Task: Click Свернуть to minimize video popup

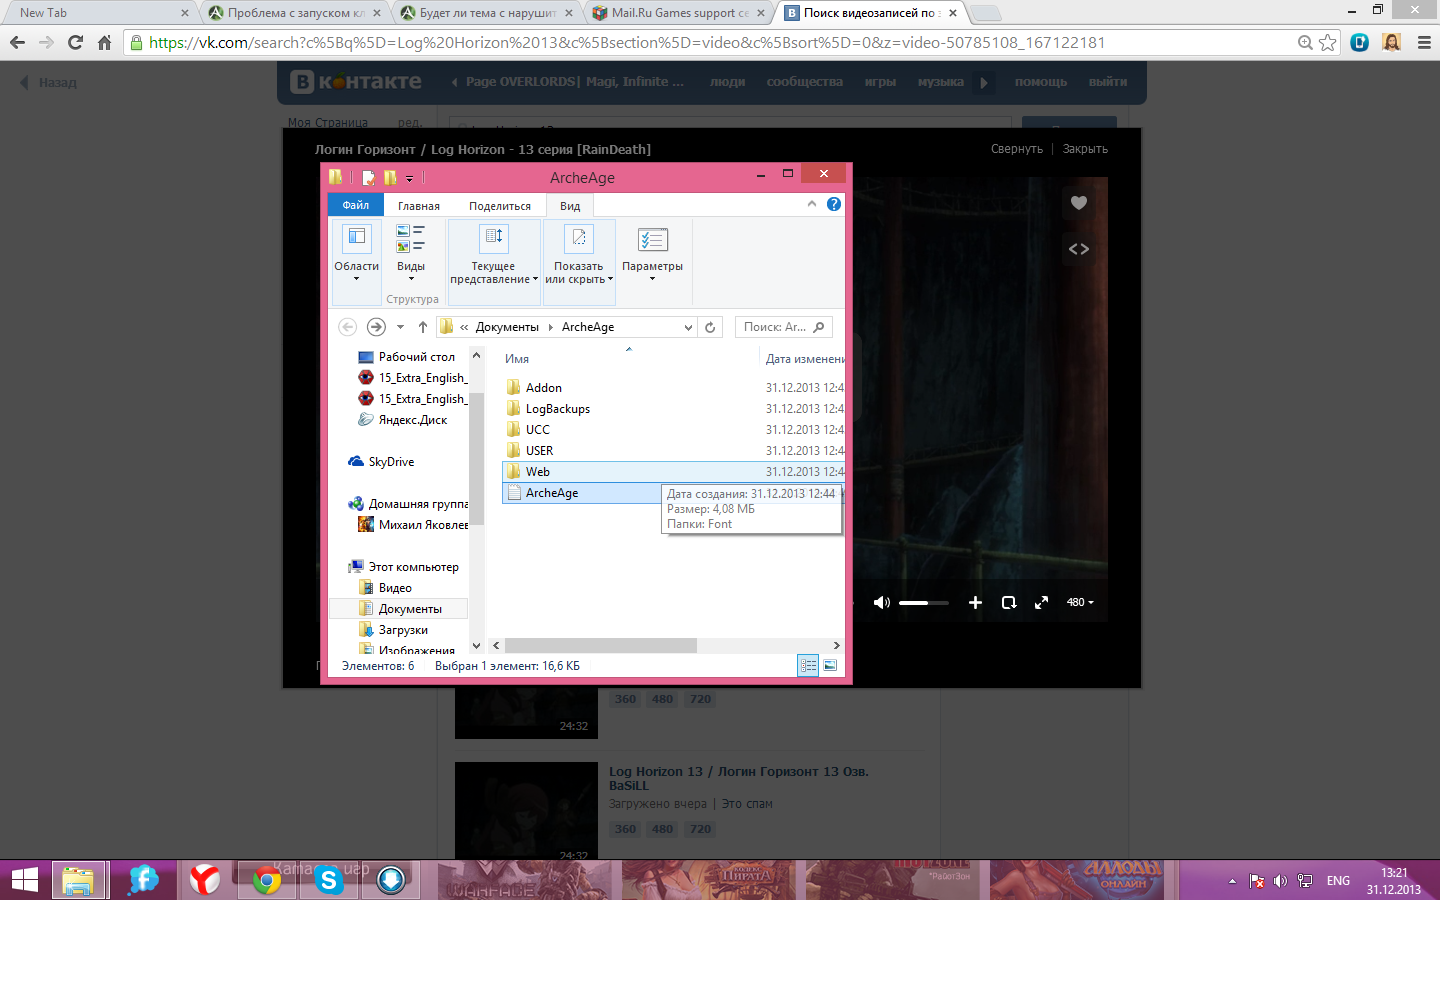Action: [x=1017, y=149]
